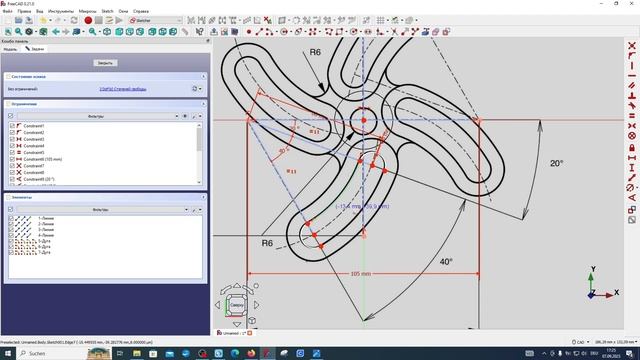Open solver update options dropdown arrow

pos(200,89)
